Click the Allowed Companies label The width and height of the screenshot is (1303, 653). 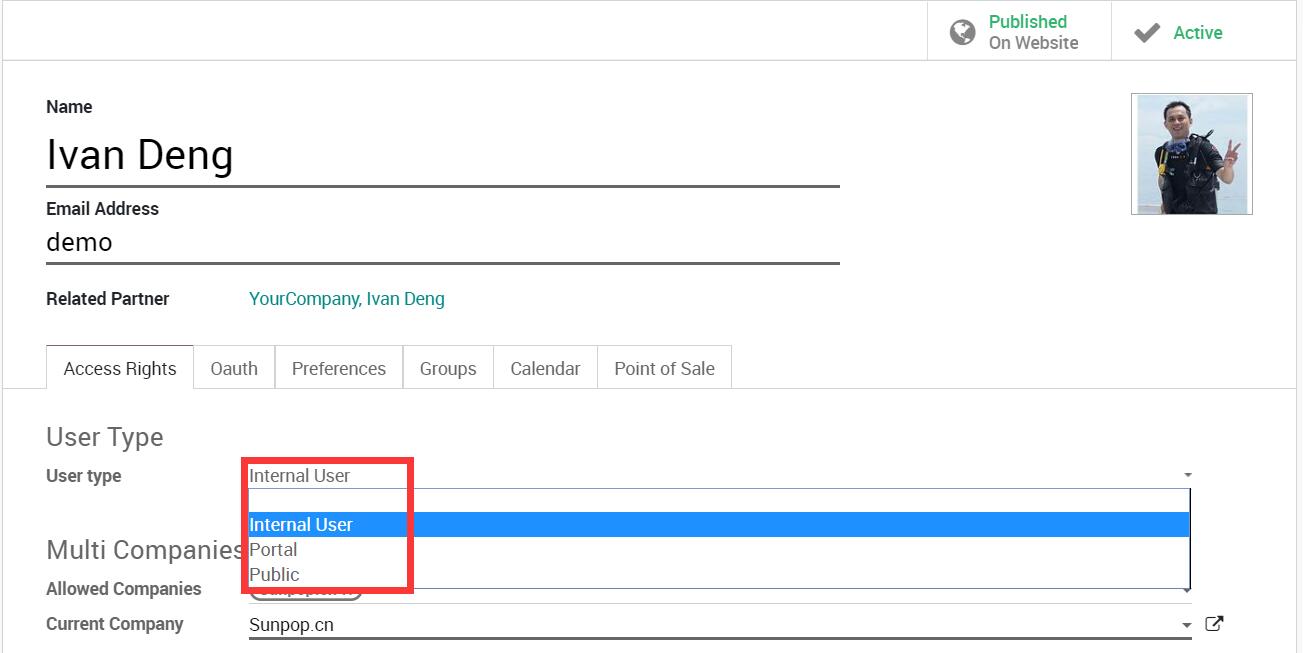(124, 589)
